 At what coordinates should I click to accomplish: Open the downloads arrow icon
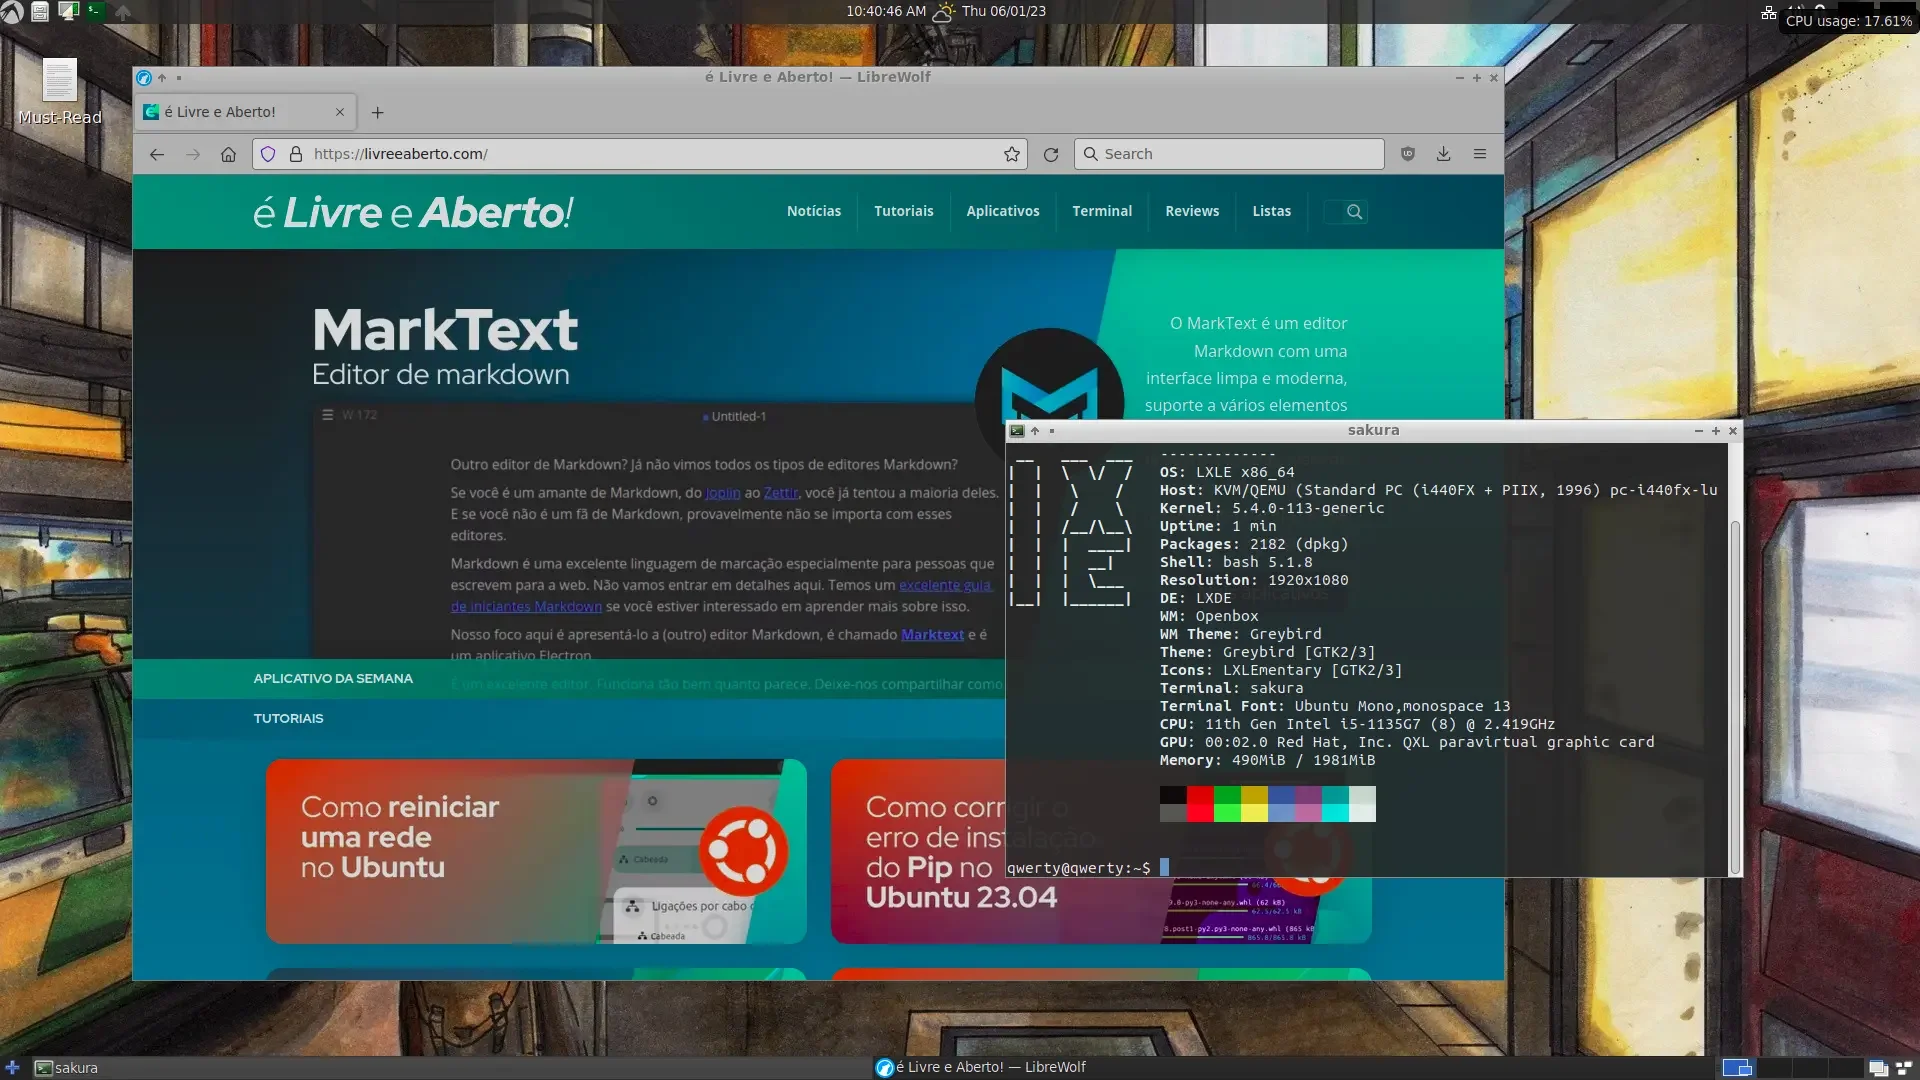1444,154
